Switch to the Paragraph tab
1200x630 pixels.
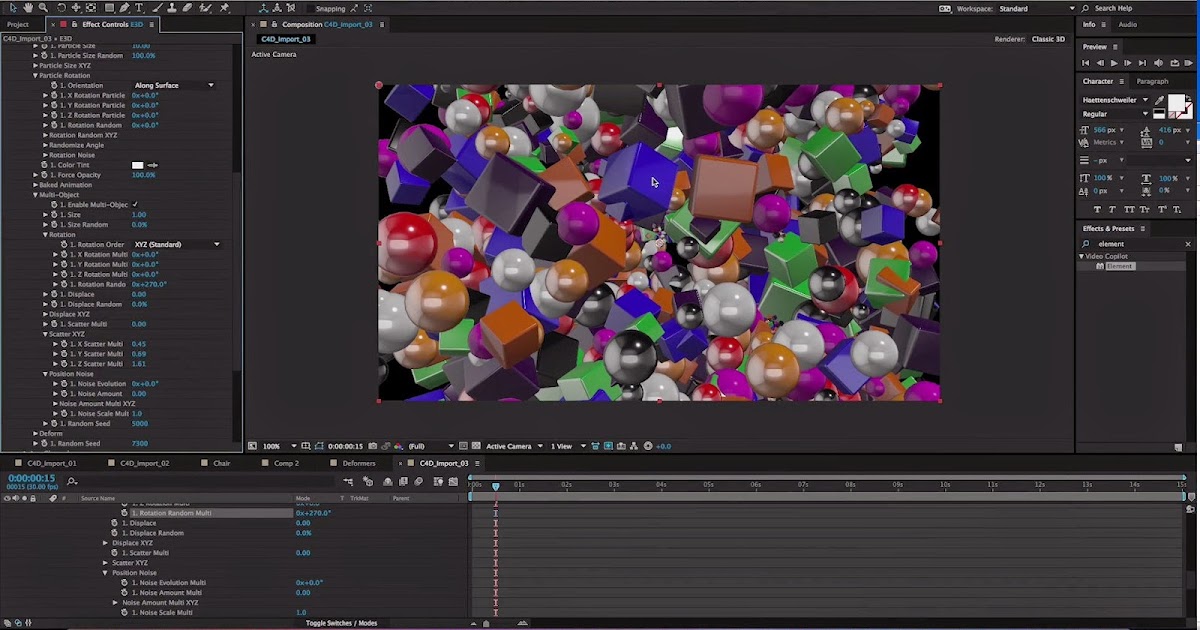1152,81
